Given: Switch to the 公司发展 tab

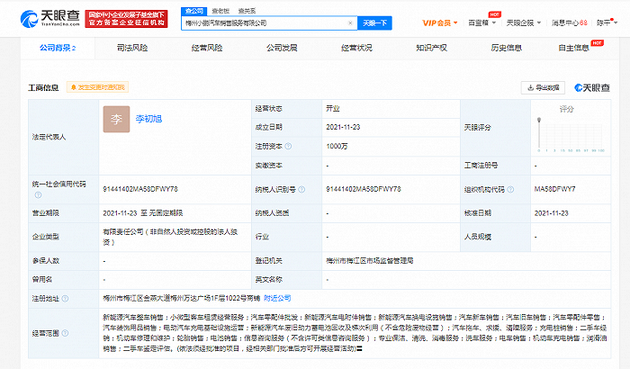Looking at the screenshot, I should tap(282, 48).
